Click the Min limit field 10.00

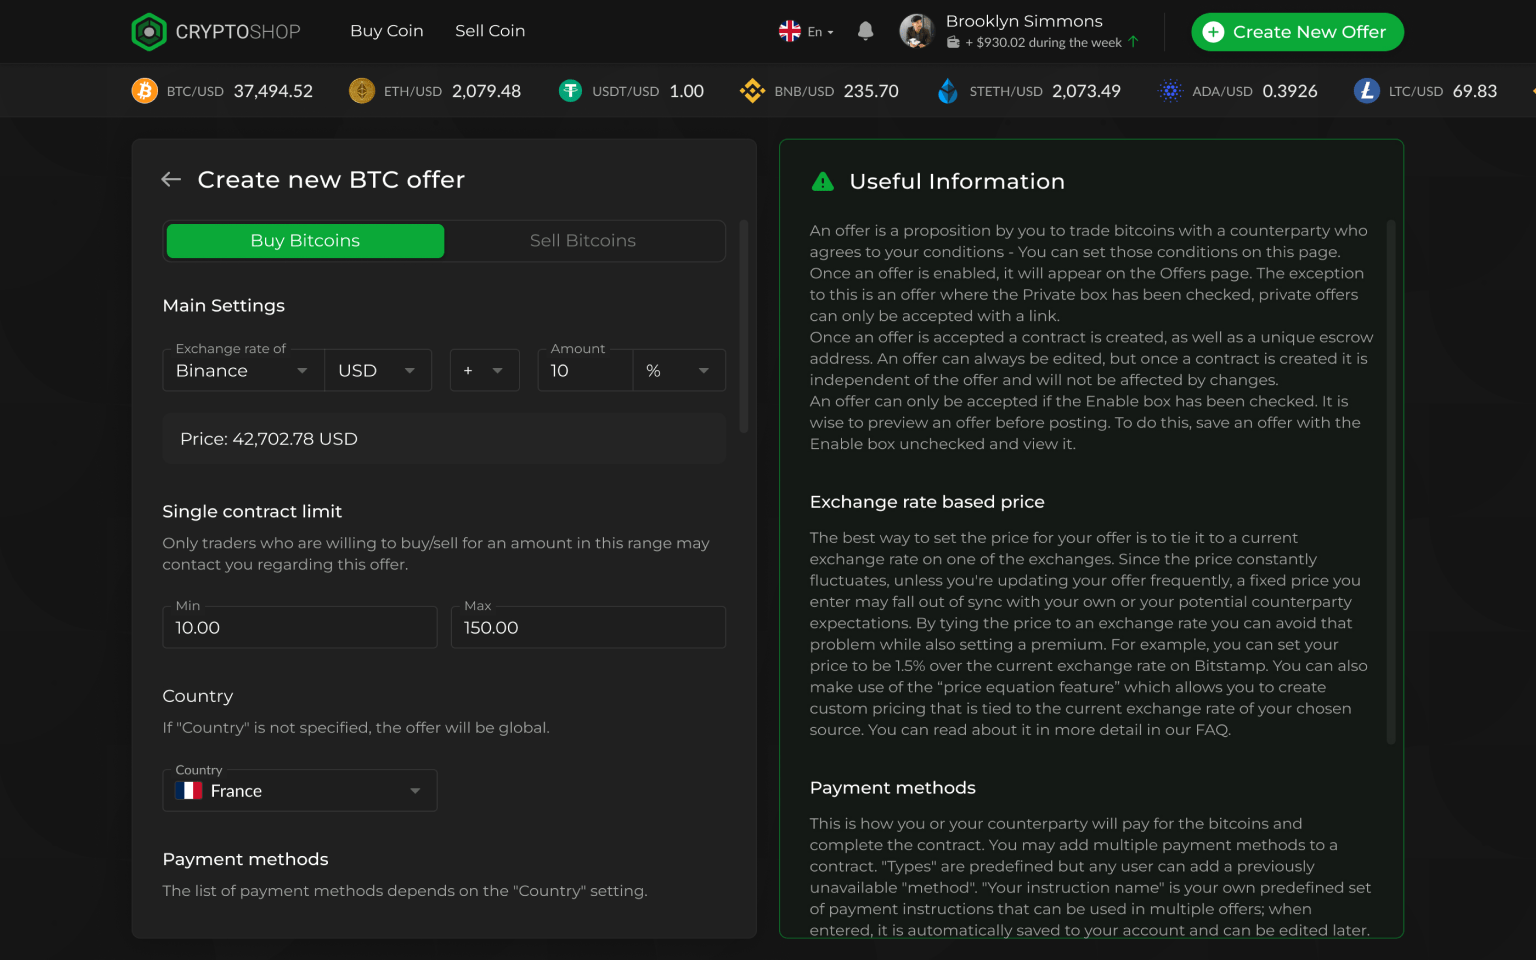point(300,627)
